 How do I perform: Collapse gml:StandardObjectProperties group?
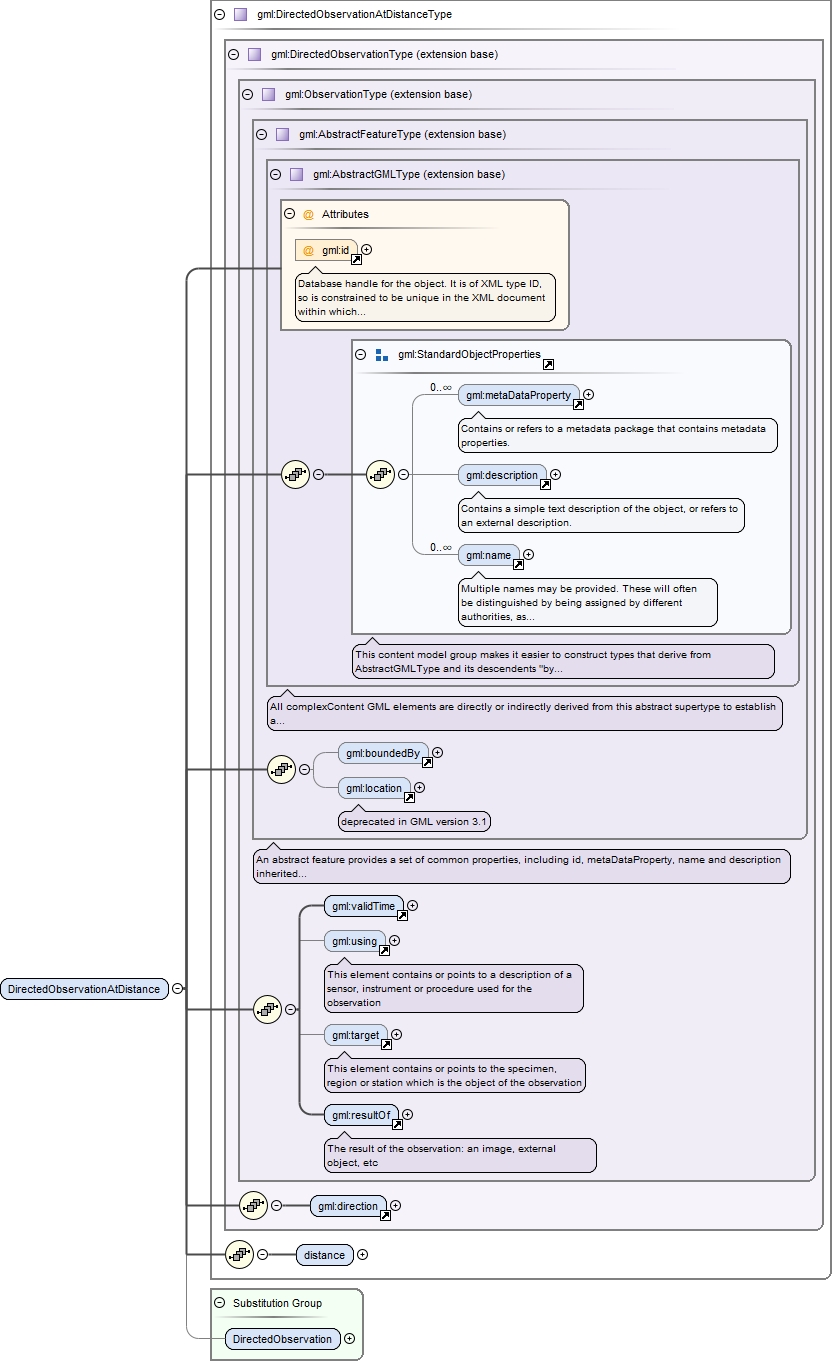tap(361, 355)
